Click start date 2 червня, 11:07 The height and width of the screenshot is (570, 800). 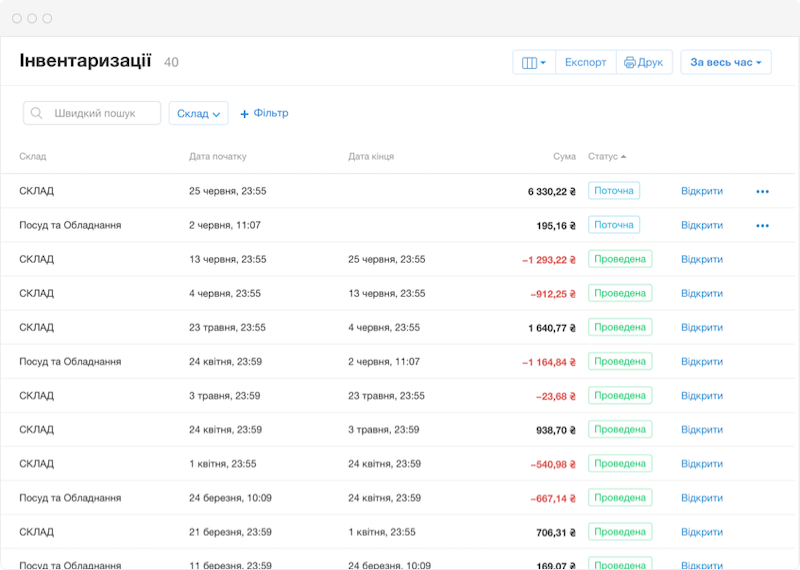point(224,225)
